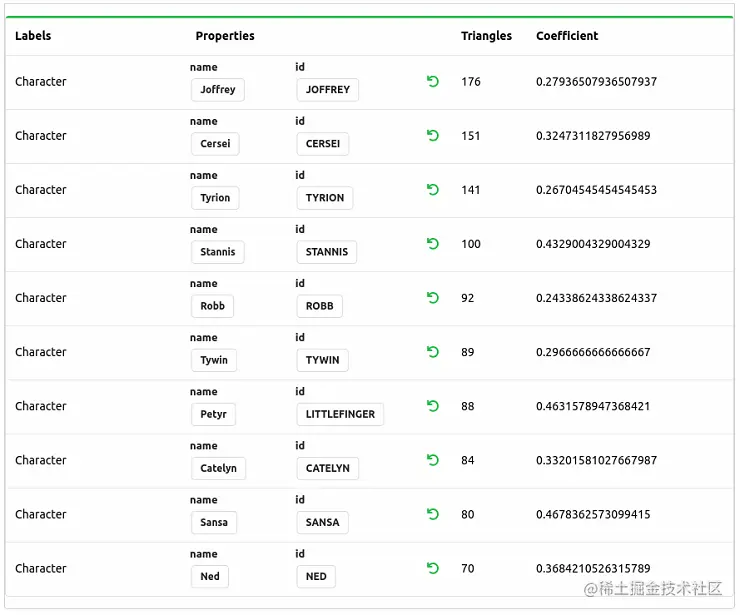Viewport: 740px width, 615px height.
Task: Click the green refresh icon in Joffrey row
Action: click(x=432, y=82)
